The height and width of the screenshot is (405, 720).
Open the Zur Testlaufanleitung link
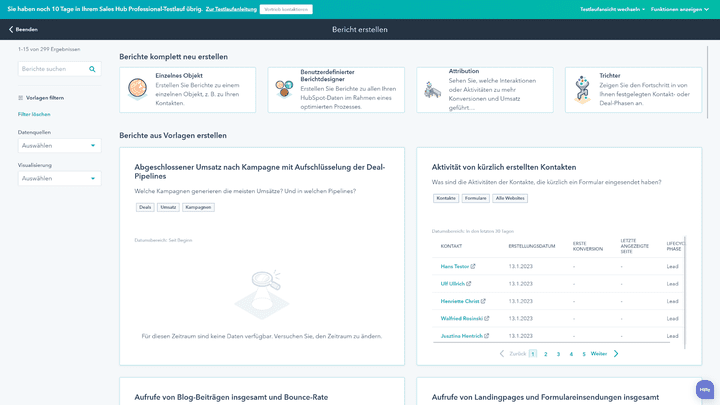[229, 8]
